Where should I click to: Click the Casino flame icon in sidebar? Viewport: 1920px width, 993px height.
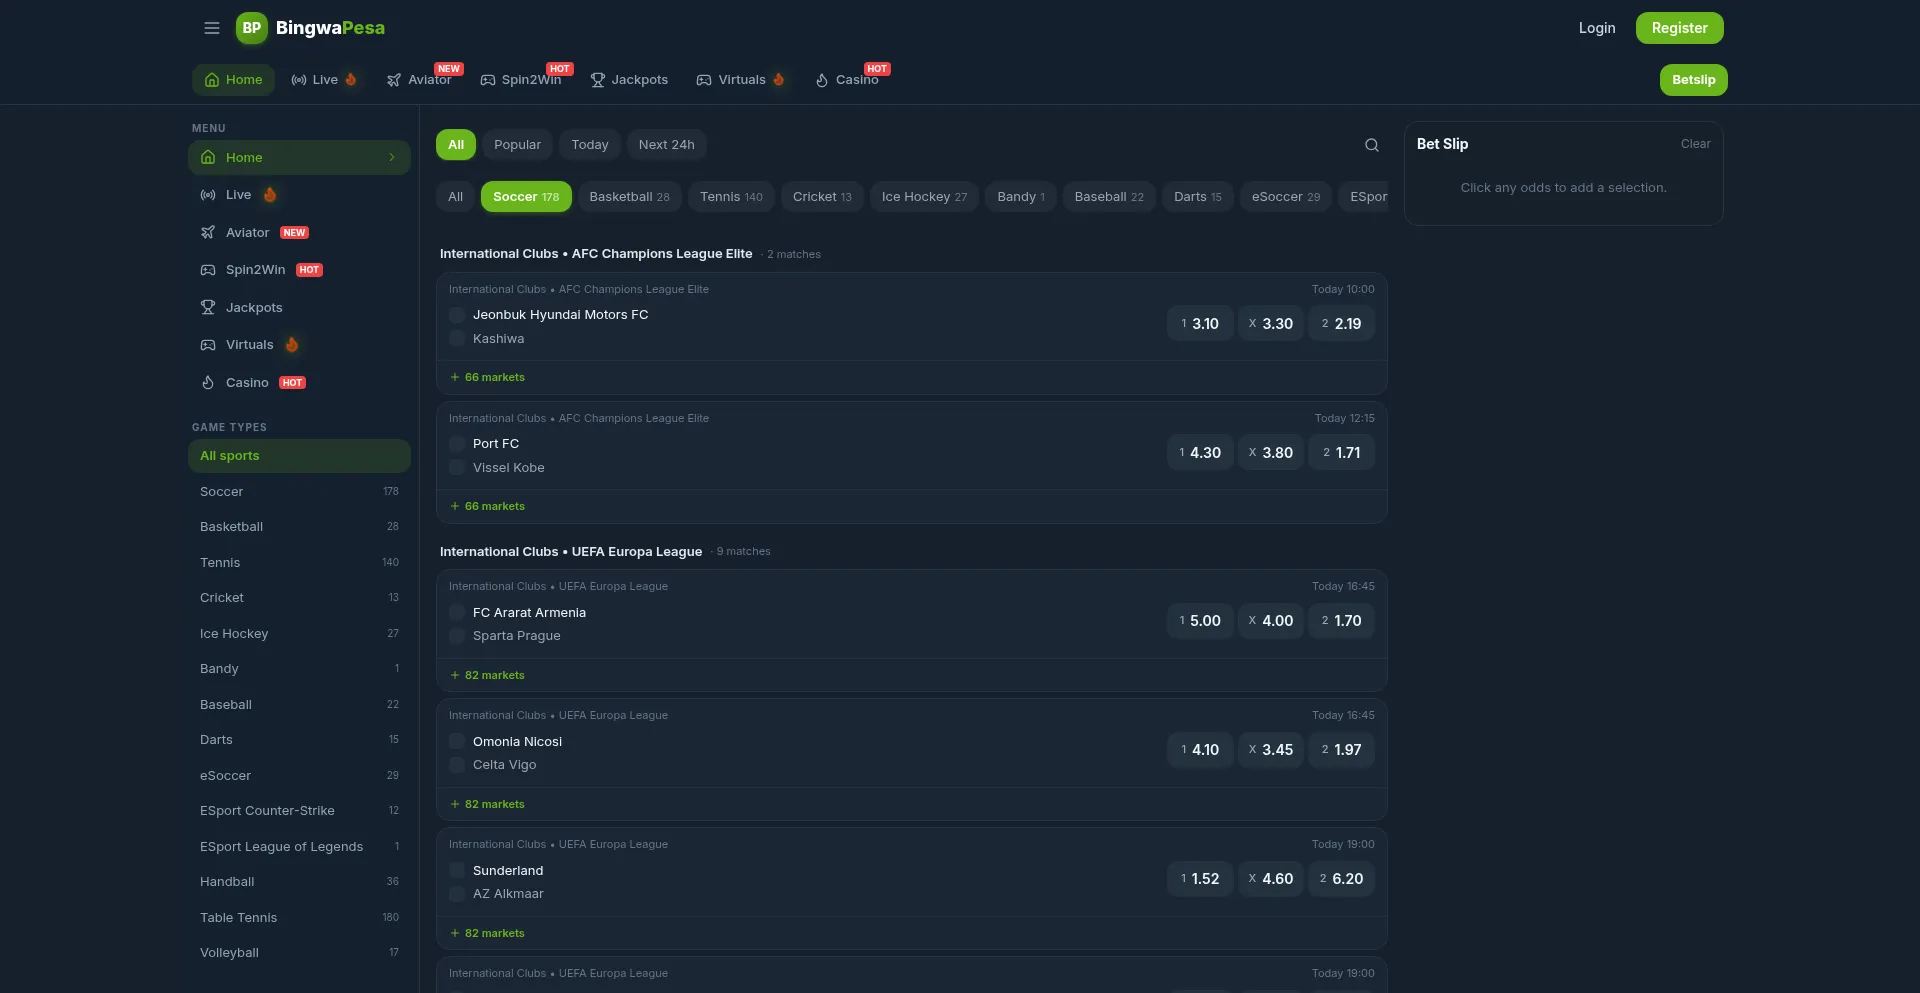(x=208, y=383)
